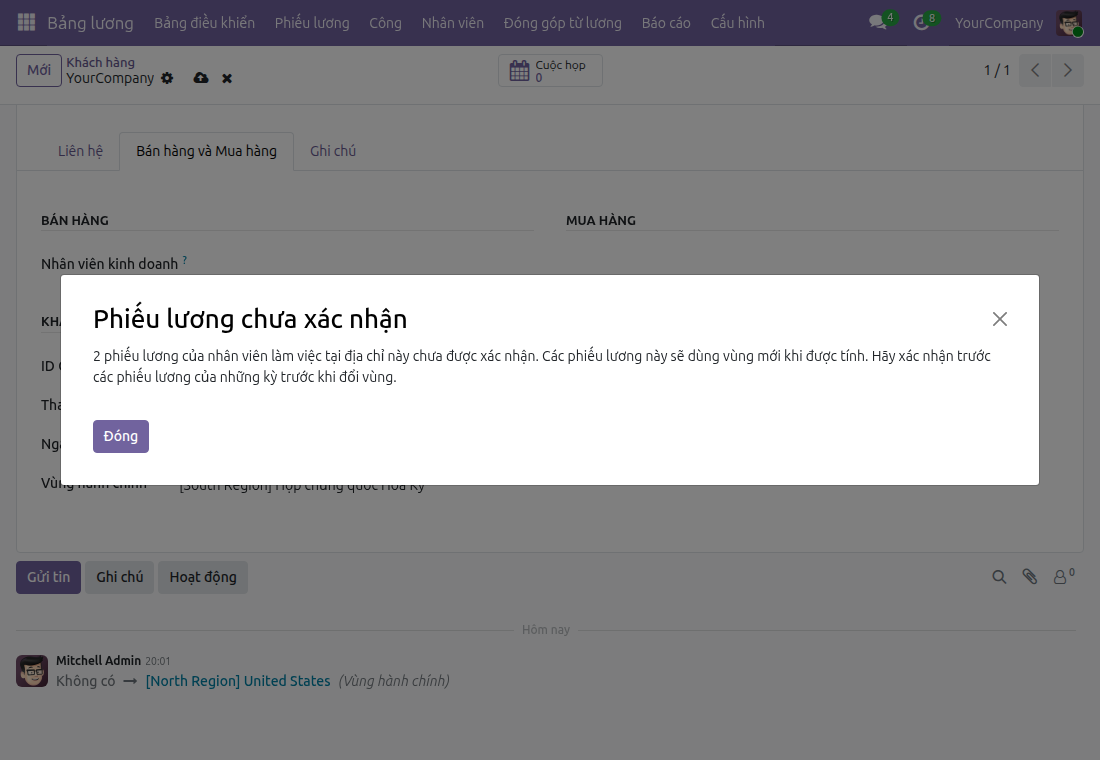Close the dialog with the X icon
This screenshot has width=1100, height=760.
(x=1000, y=319)
